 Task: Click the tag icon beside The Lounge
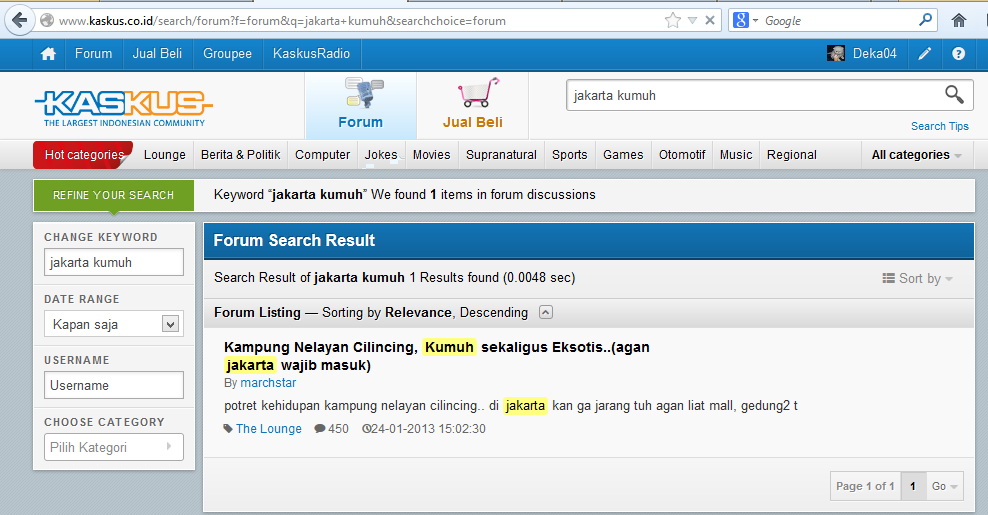click(228, 429)
